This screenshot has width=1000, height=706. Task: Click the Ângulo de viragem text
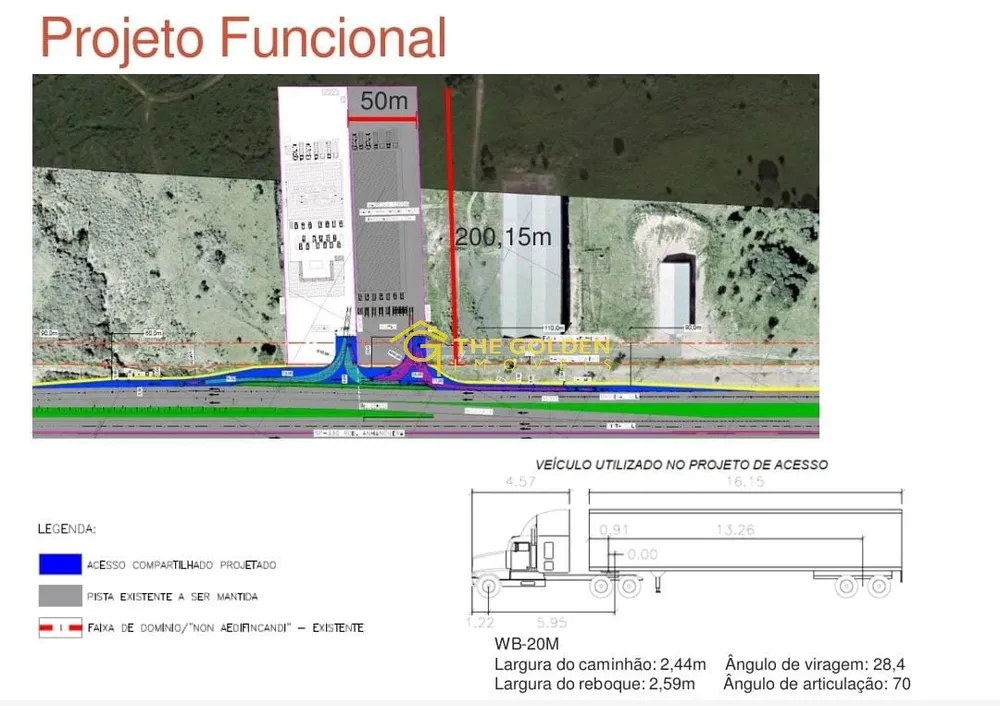point(815,665)
